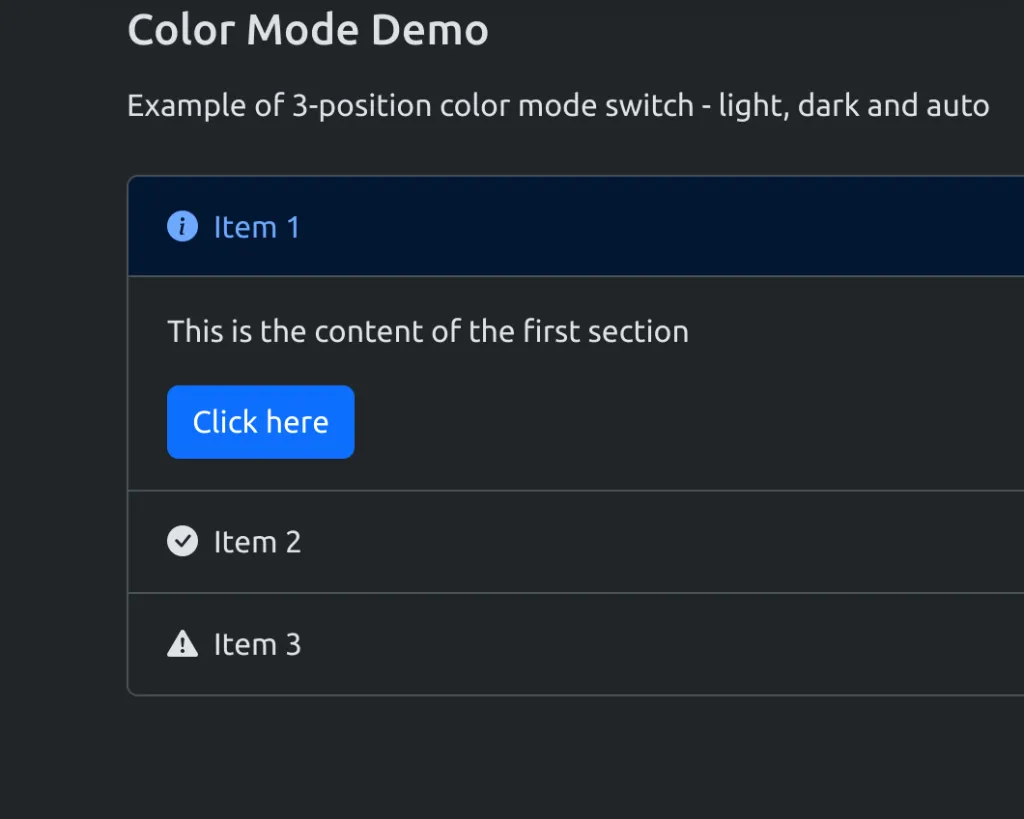Viewport: 1024px width, 819px height.
Task: Click the "Item 3" label text
Action: coord(257,645)
